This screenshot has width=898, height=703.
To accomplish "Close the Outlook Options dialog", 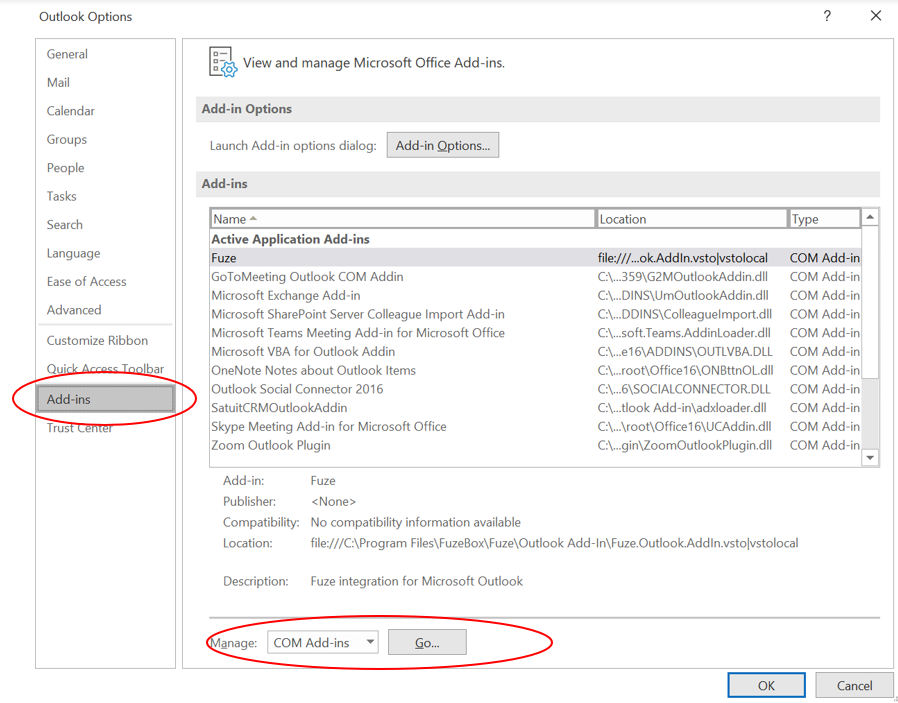I will [876, 16].
